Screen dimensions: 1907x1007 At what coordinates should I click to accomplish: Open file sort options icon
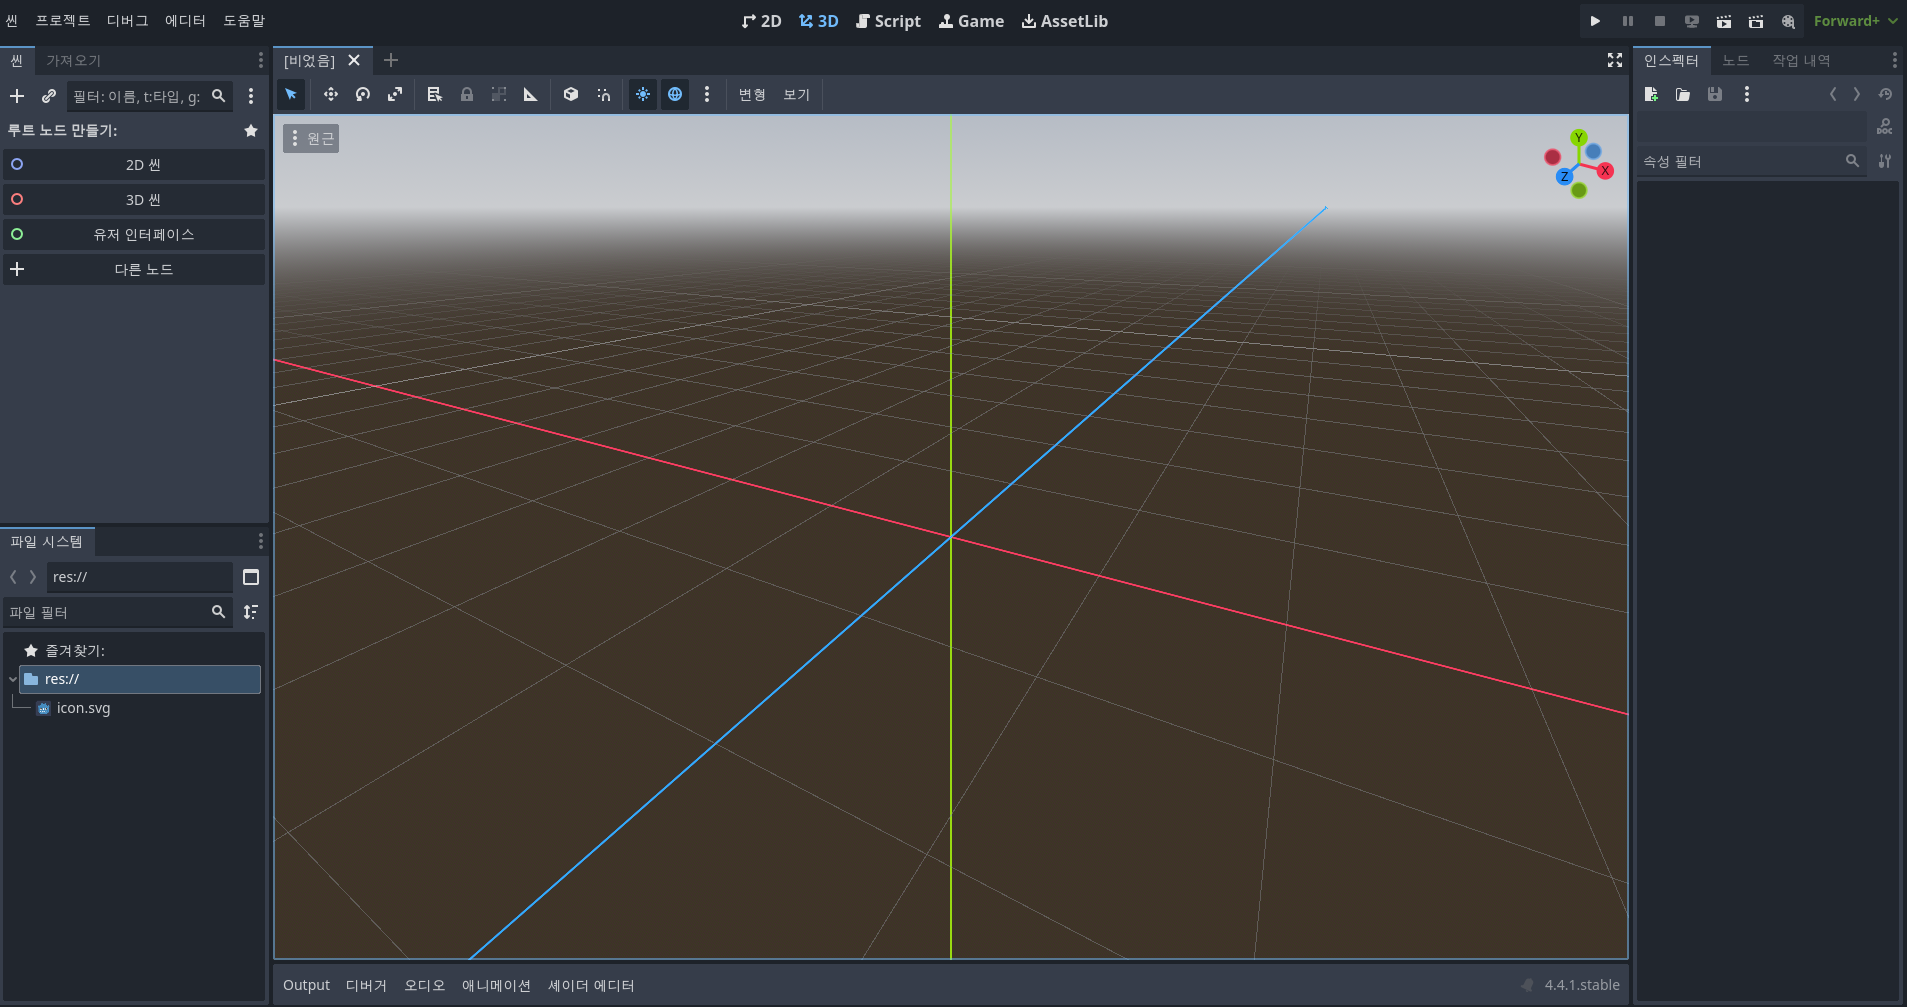click(251, 612)
